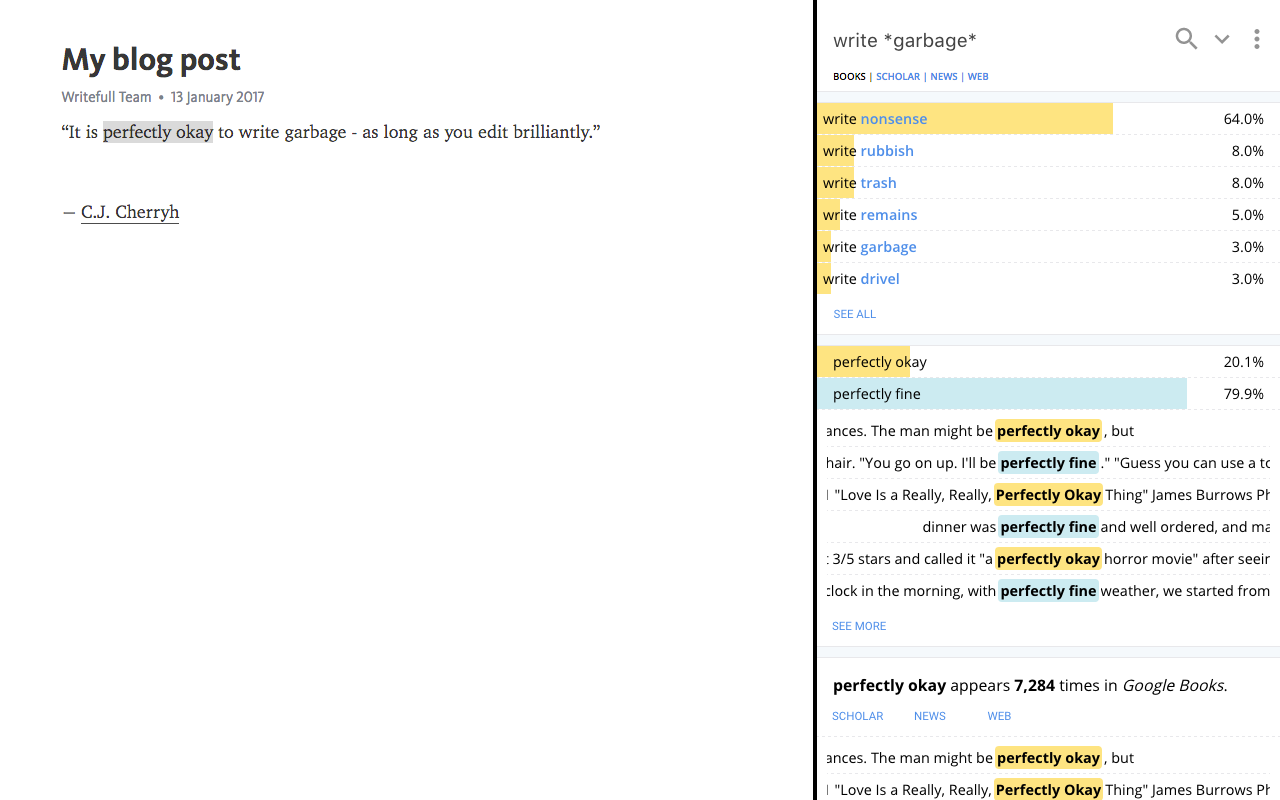The height and width of the screenshot is (800, 1280).
Task: Switch to the WEB source tab
Action: (978, 77)
